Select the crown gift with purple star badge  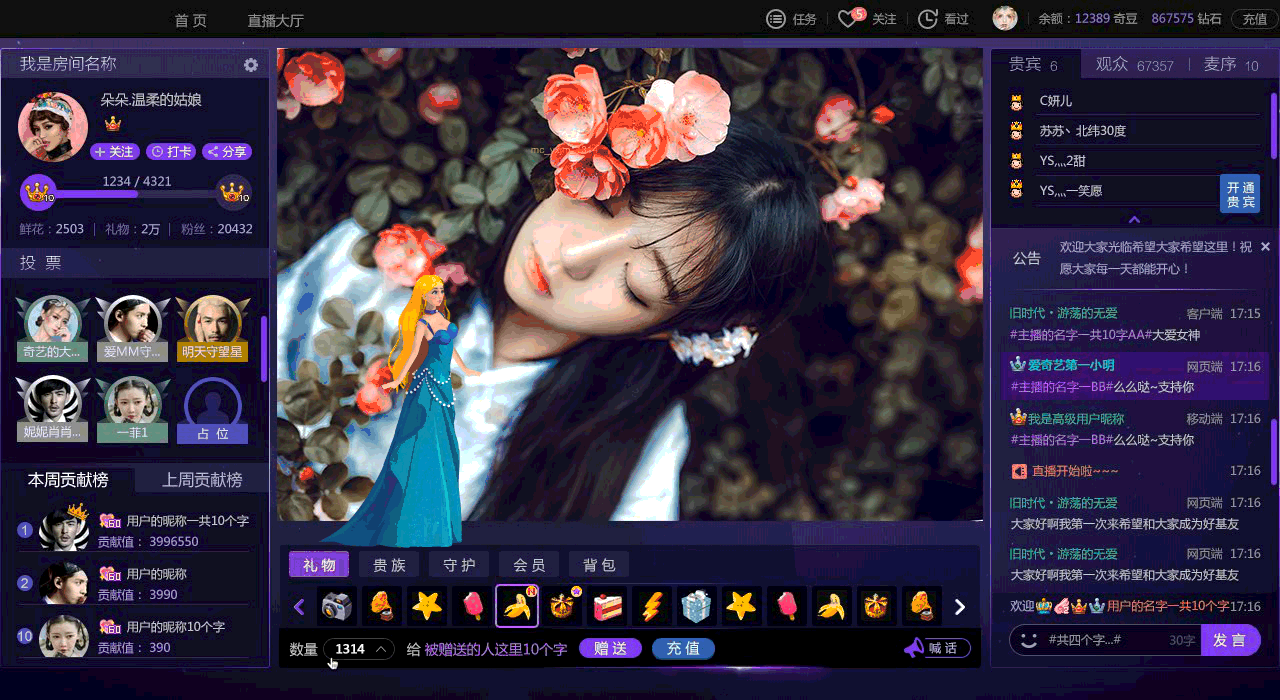click(x=562, y=606)
